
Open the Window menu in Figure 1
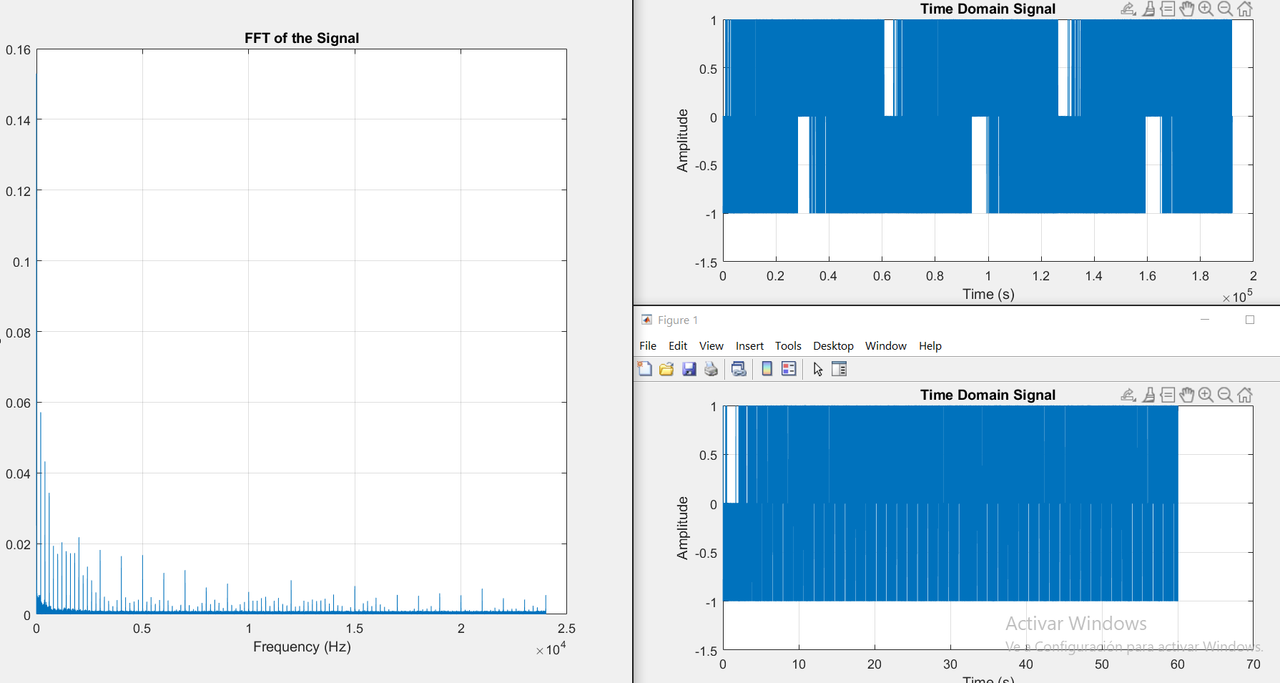(886, 346)
